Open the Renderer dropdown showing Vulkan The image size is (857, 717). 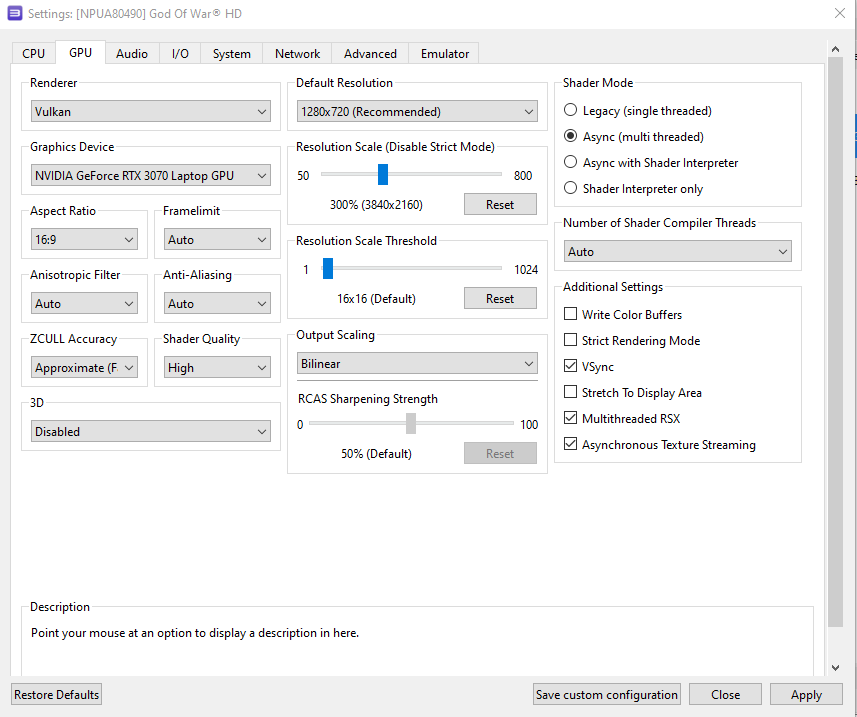pyautogui.click(x=151, y=112)
